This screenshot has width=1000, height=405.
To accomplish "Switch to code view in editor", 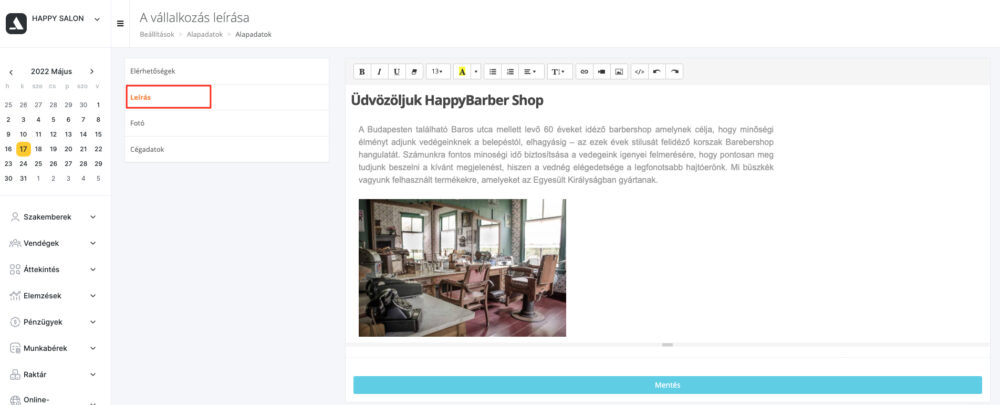I will coord(640,72).
